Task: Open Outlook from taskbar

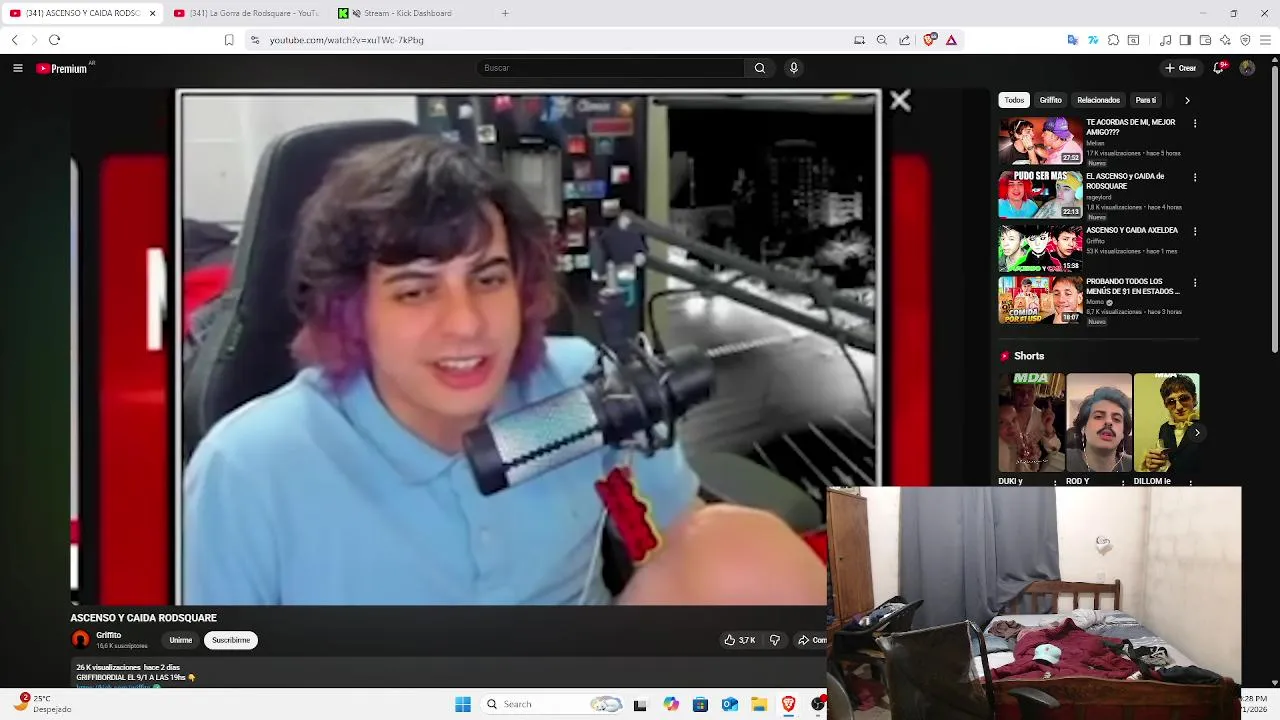Action: tap(730, 704)
